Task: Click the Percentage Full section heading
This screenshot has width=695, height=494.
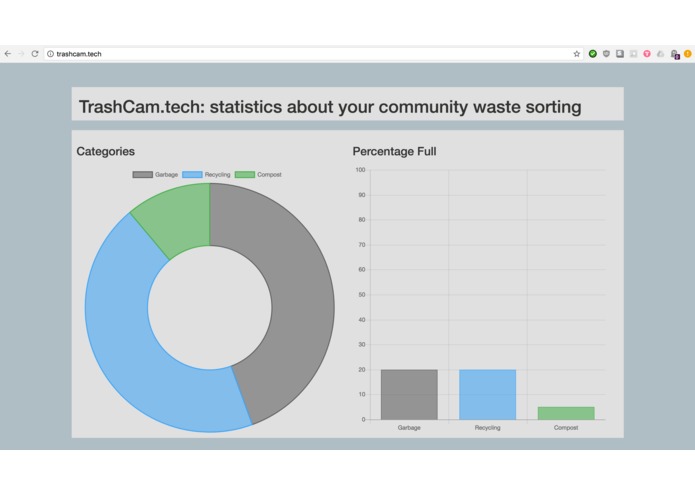Action: point(394,152)
